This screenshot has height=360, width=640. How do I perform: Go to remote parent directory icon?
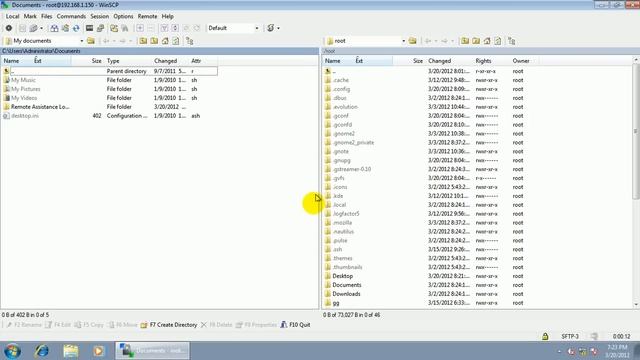(x=465, y=41)
